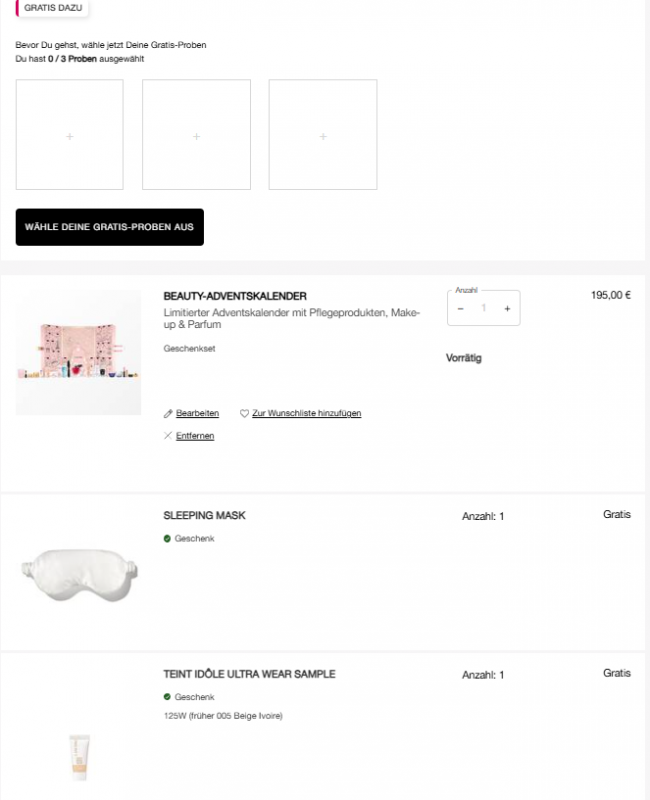Open Bearbeiten link for the calendar

click(197, 413)
